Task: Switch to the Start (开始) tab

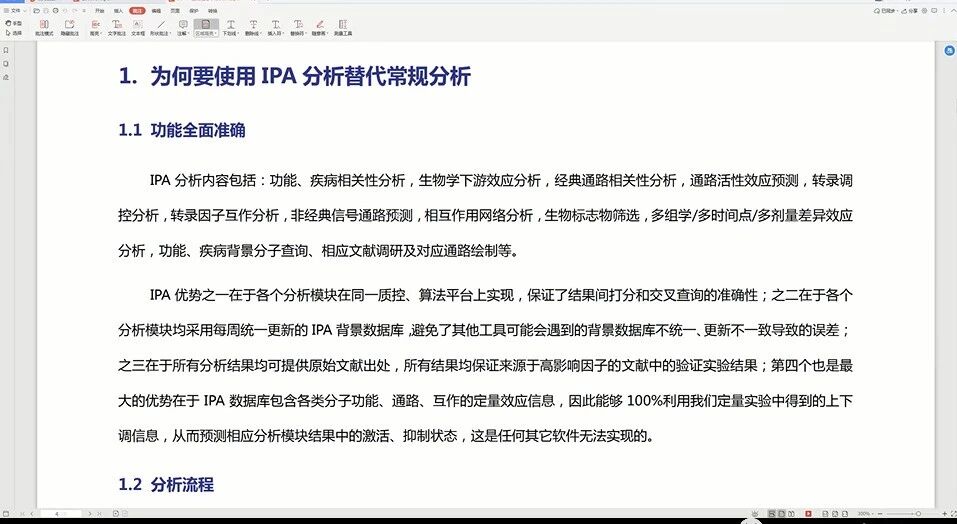Action: [99, 10]
